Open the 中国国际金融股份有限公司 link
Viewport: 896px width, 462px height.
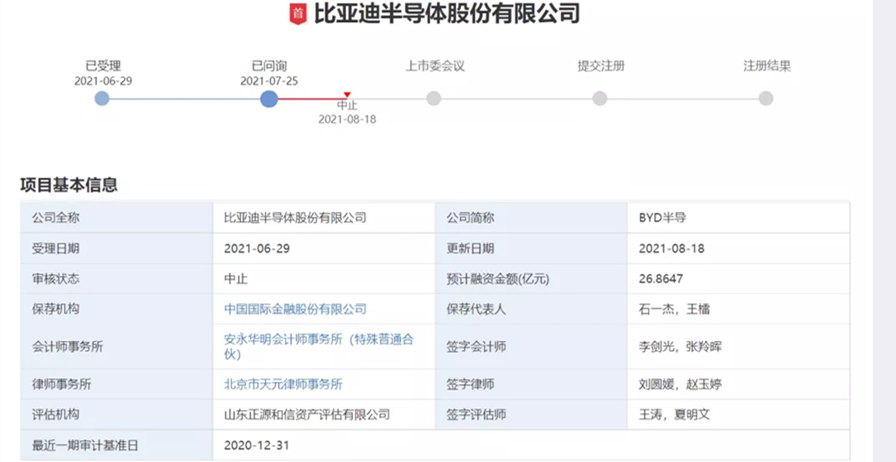point(295,309)
